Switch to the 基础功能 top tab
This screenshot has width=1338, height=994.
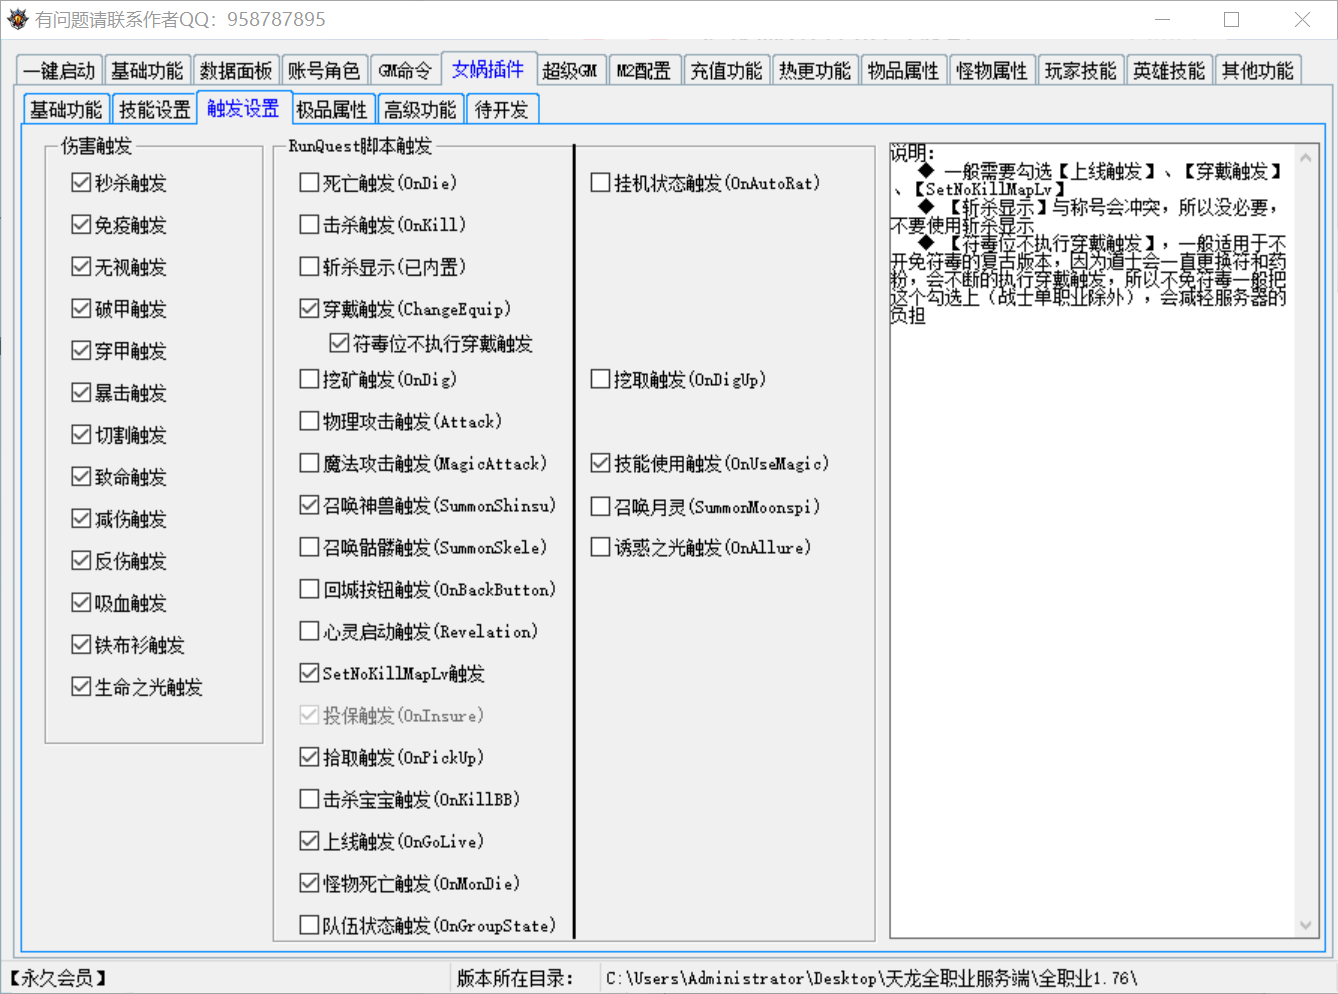[147, 70]
